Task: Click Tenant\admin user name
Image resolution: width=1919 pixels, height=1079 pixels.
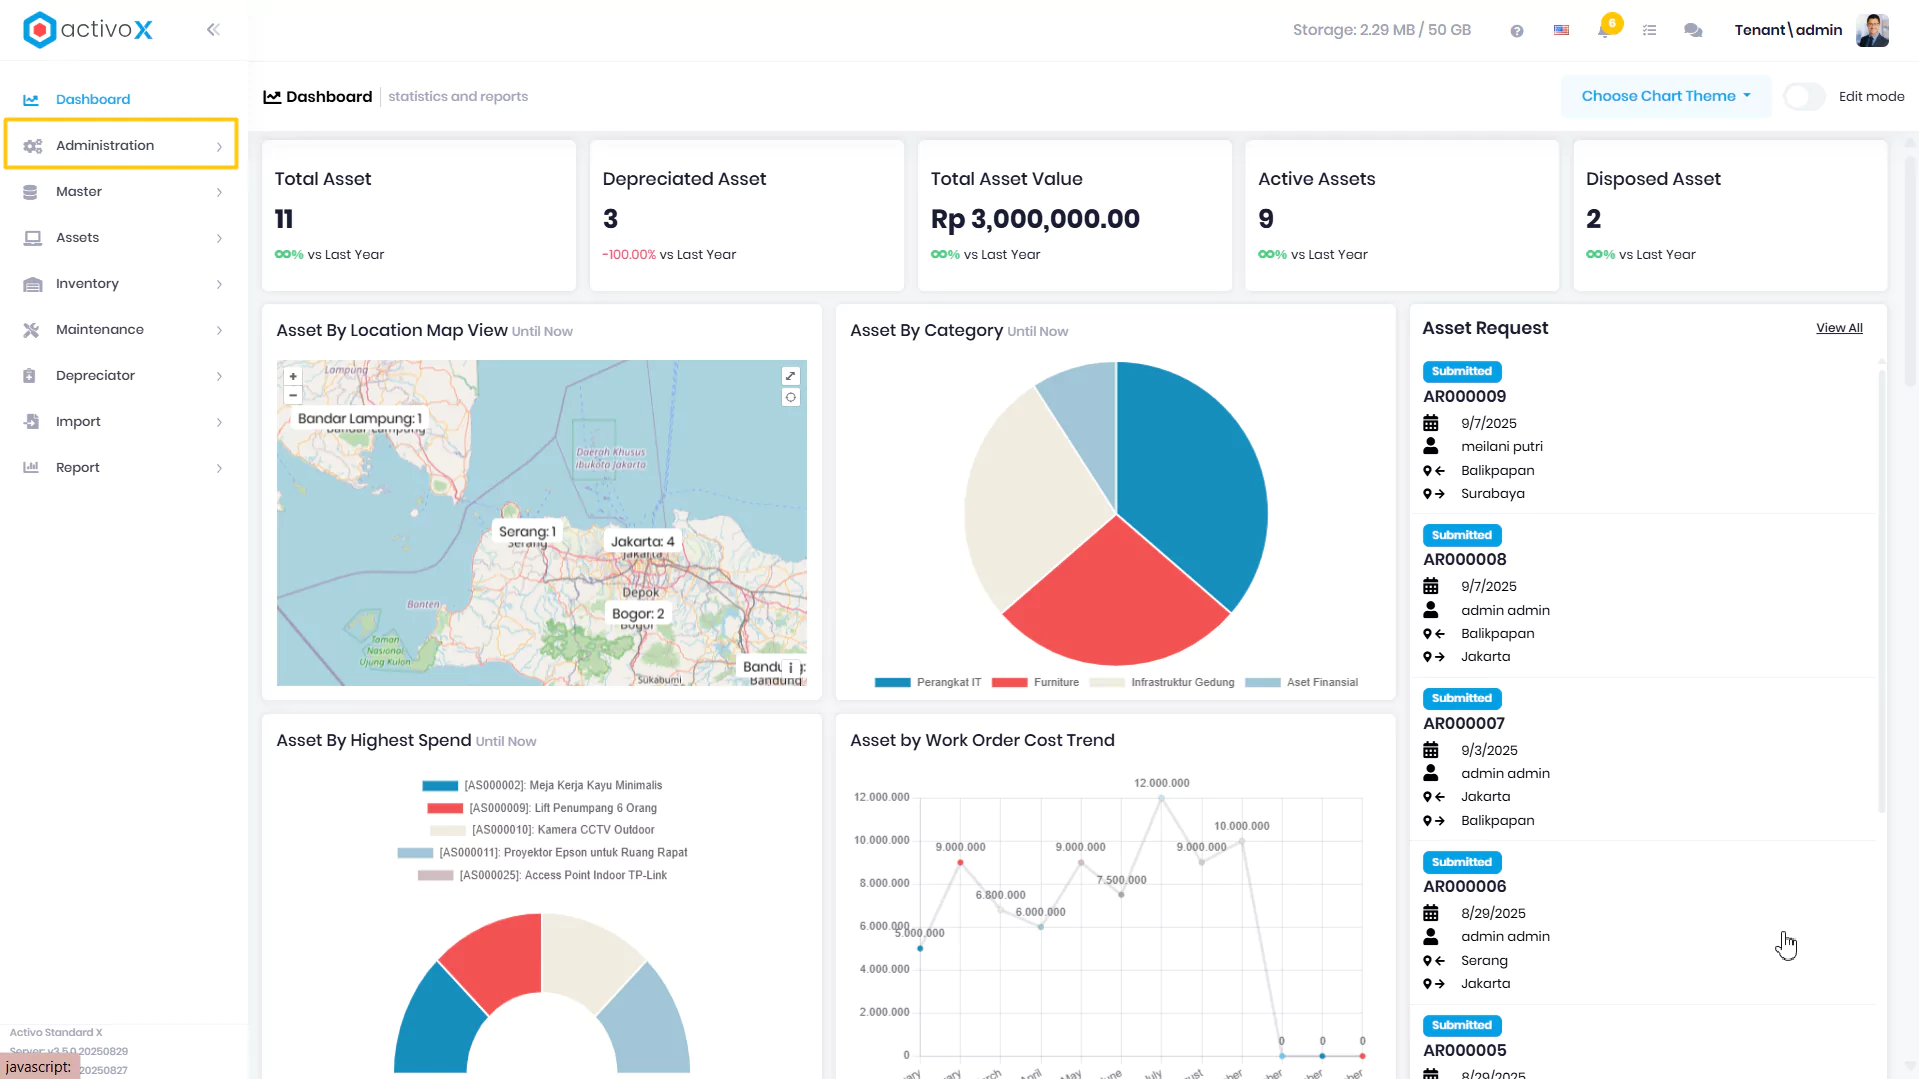Action: point(1788,30)
